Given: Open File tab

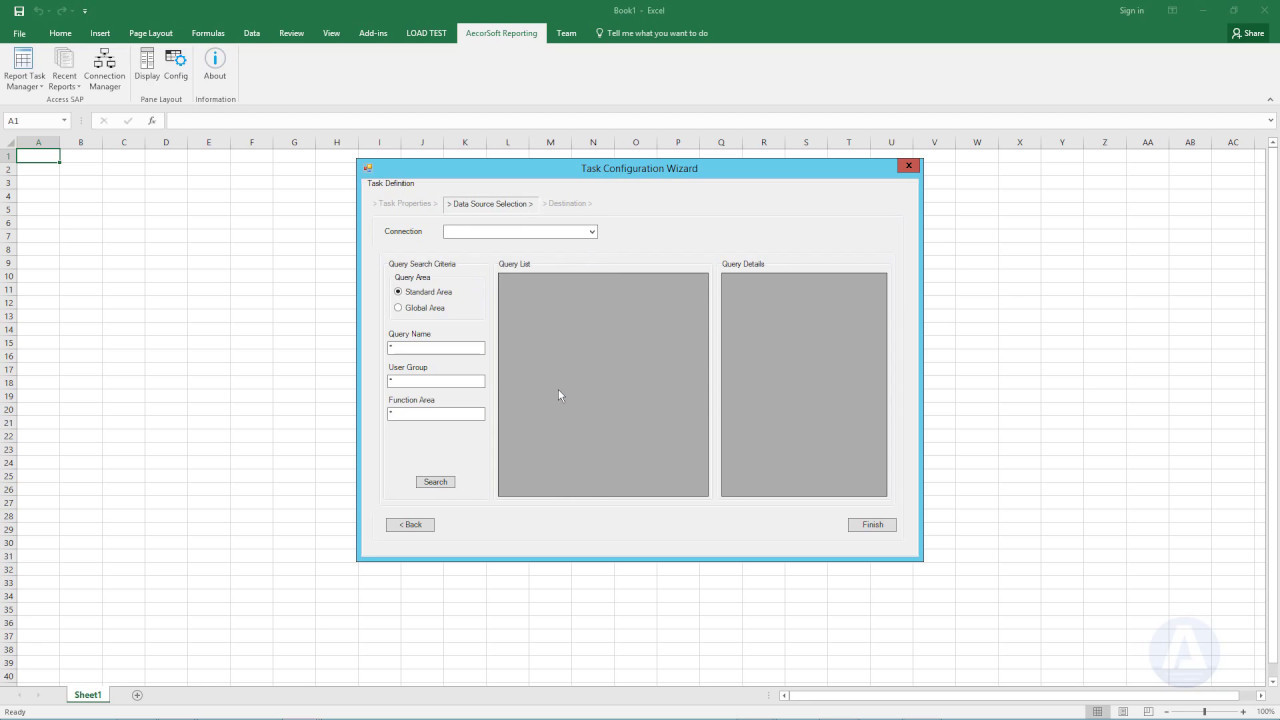Looking at the screenshot, I should pos(19,33).
